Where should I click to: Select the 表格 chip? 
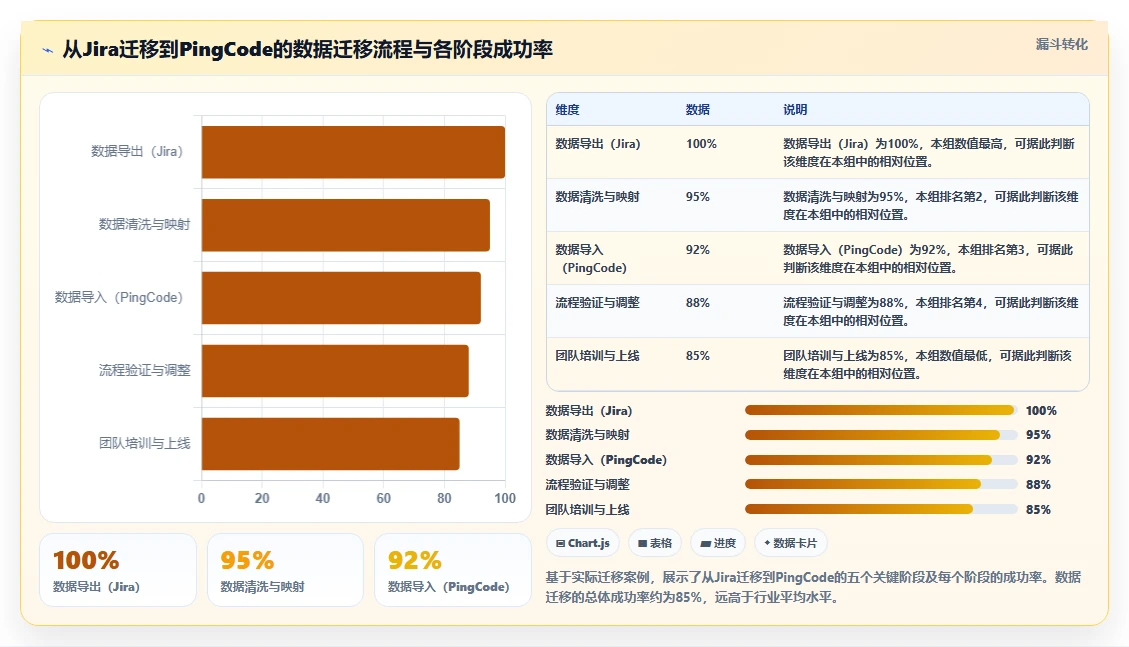coord(655,543)
